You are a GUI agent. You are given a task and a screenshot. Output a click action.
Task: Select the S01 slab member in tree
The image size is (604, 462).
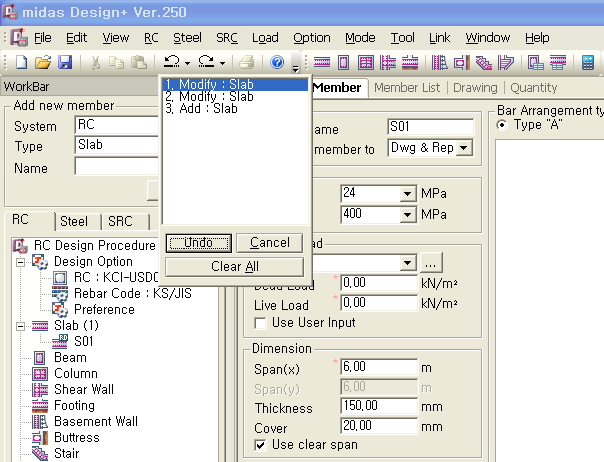[x=83, y=341]
